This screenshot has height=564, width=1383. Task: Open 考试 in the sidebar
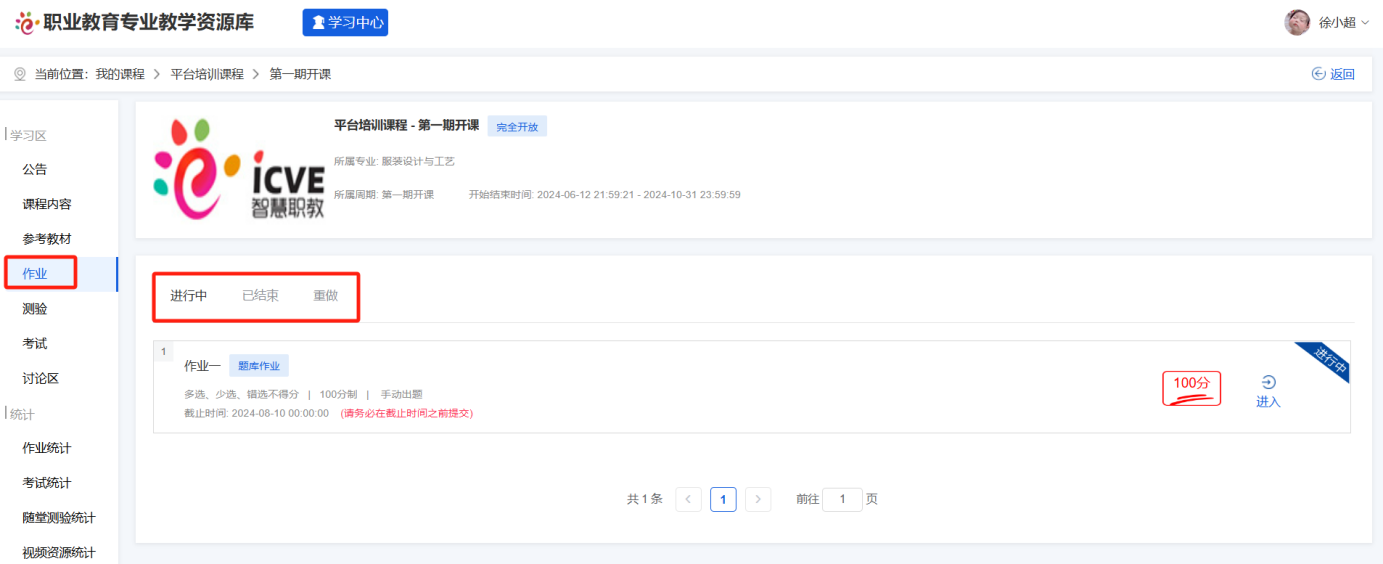[x=35, y=343]
